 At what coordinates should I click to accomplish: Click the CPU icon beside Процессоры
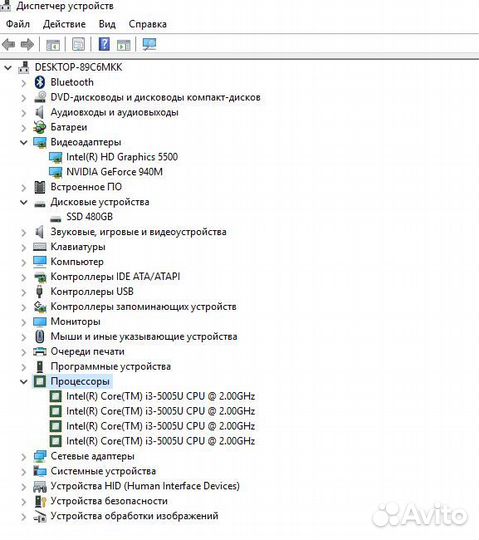click(40, 381)
